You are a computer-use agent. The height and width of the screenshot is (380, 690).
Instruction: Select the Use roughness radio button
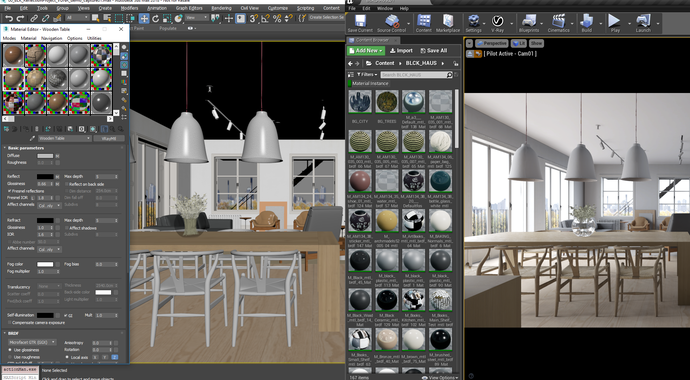pos(10,357)
